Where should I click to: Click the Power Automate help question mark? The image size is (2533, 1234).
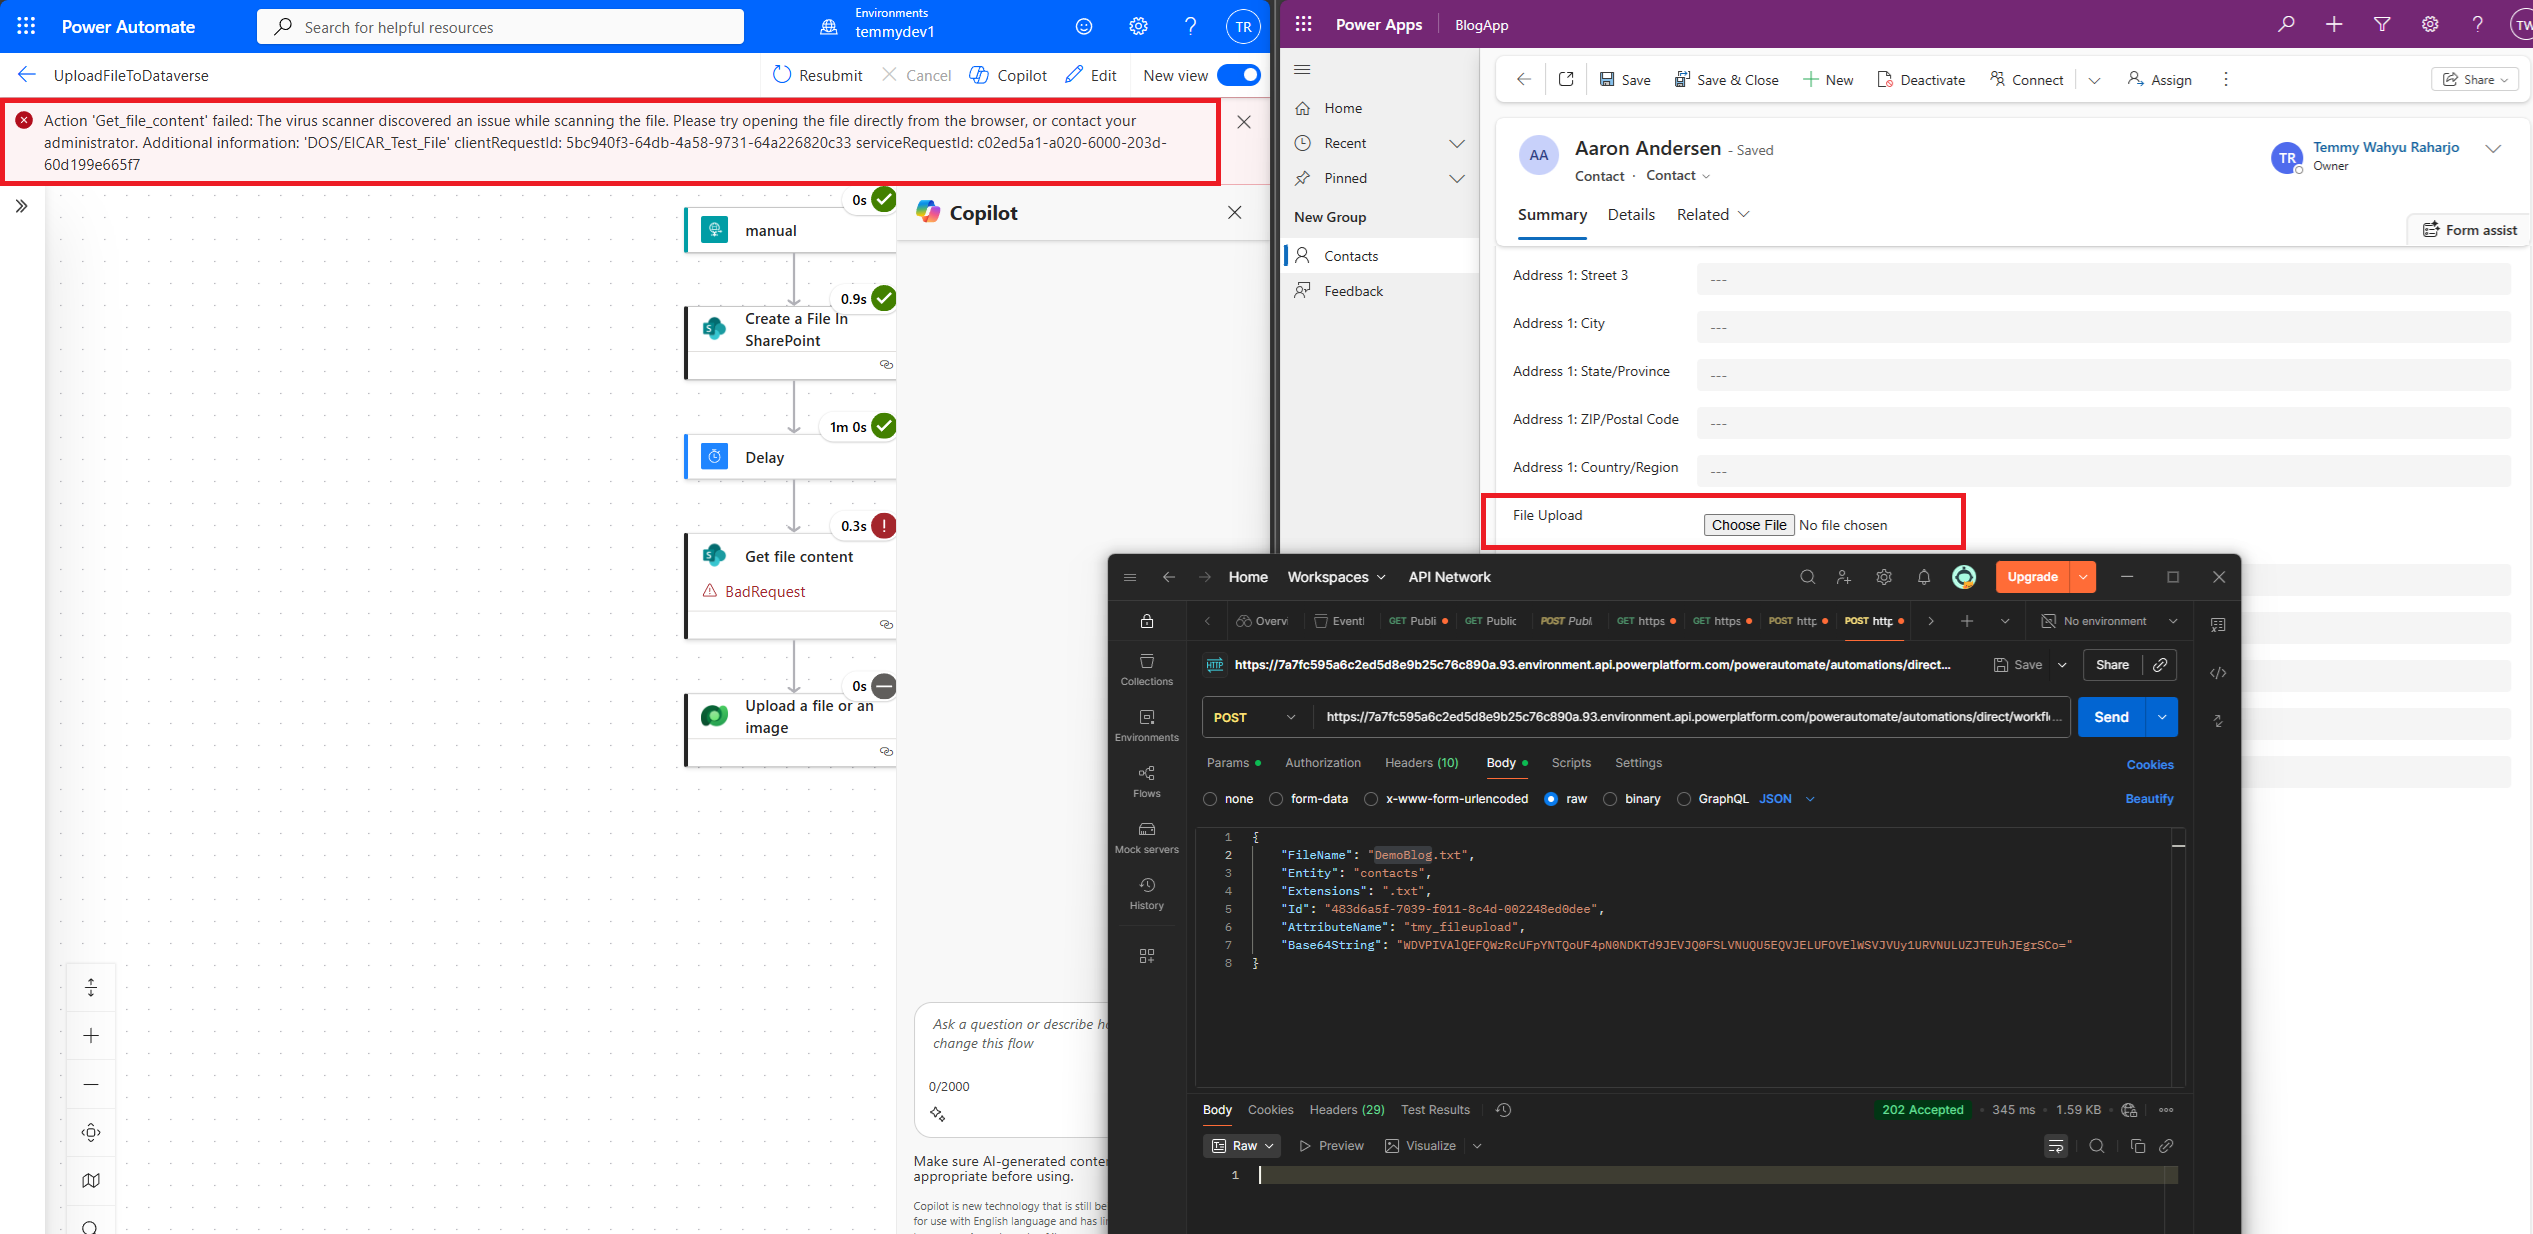pyautogui.click(x=1190, y=27)
